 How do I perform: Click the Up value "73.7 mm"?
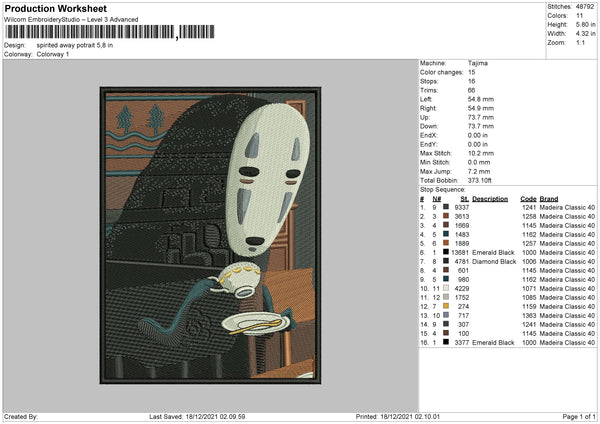(x=481, y=117)
